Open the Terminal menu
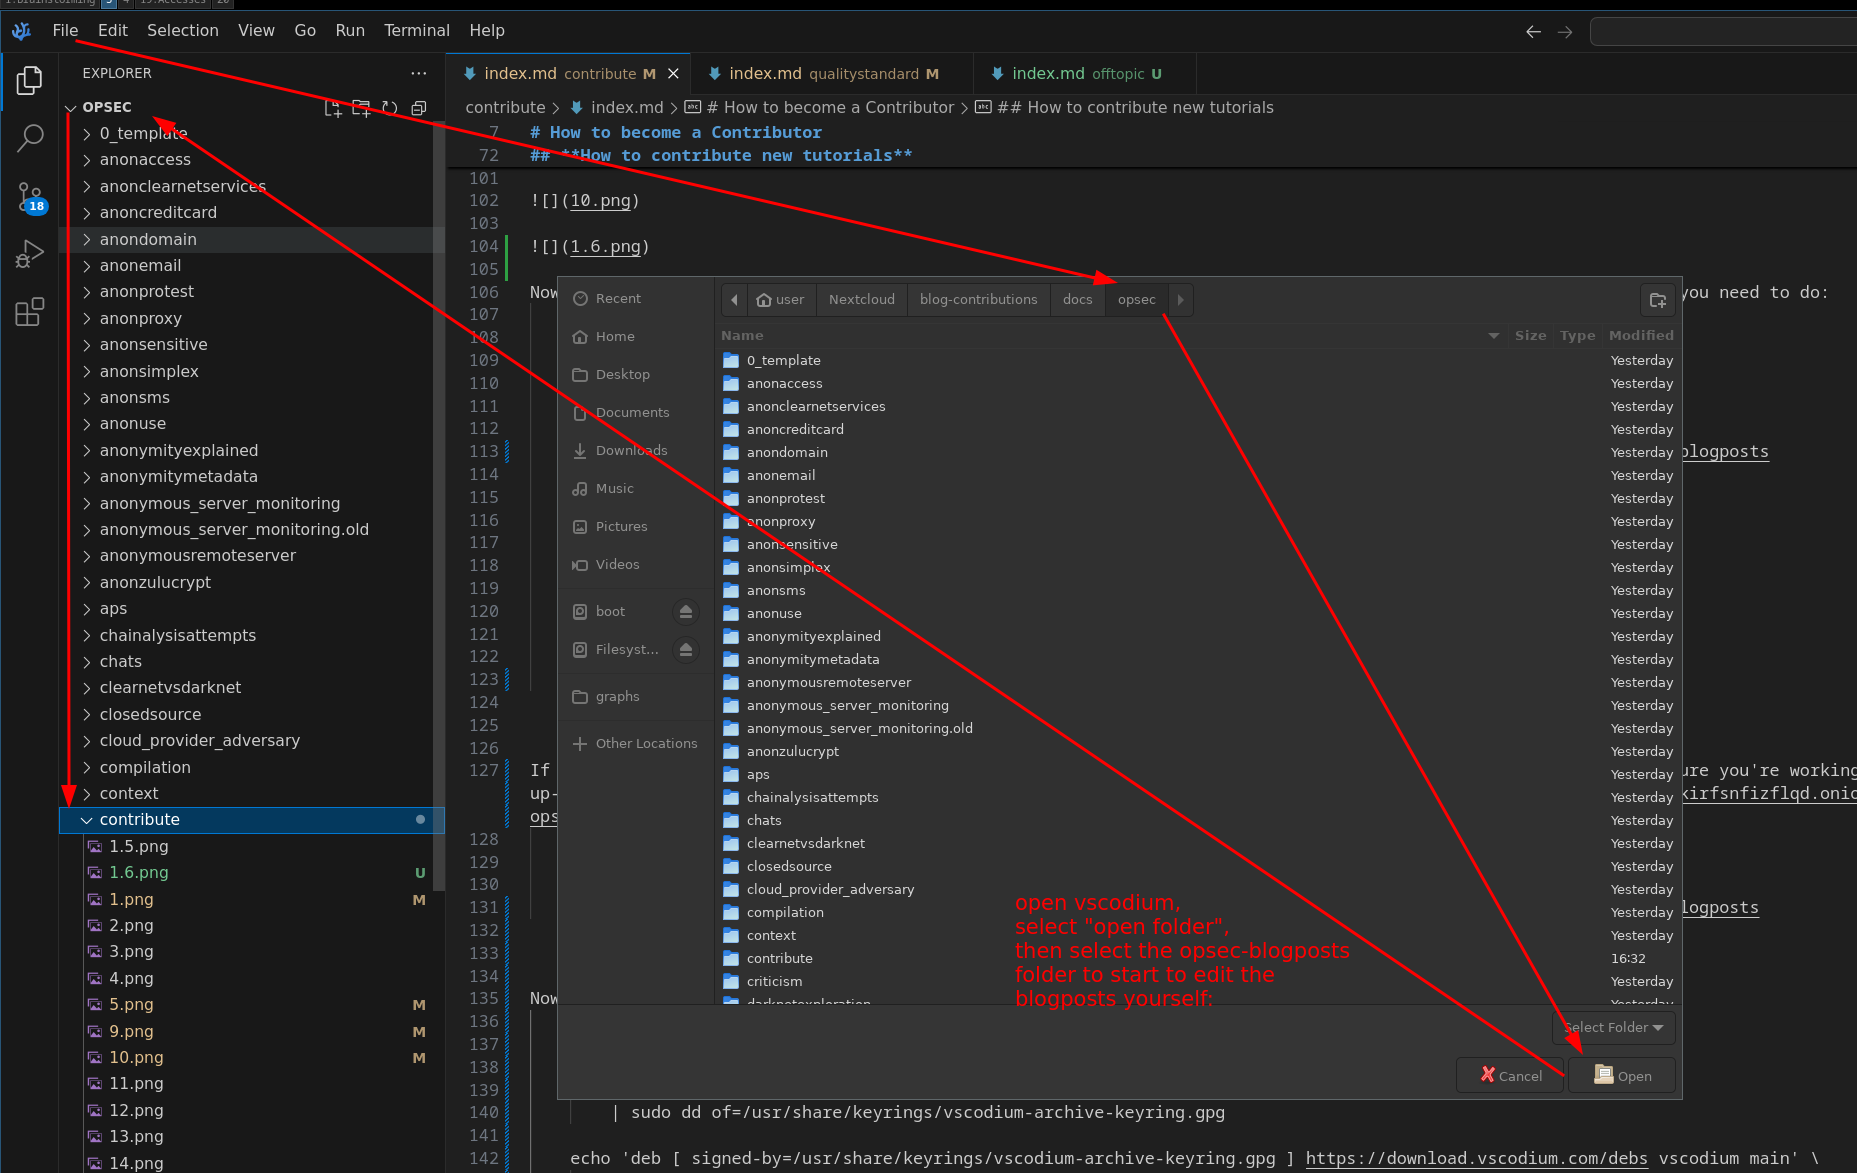The height and width of the screenshot is (1173, 1857). (x=417, y=31)
